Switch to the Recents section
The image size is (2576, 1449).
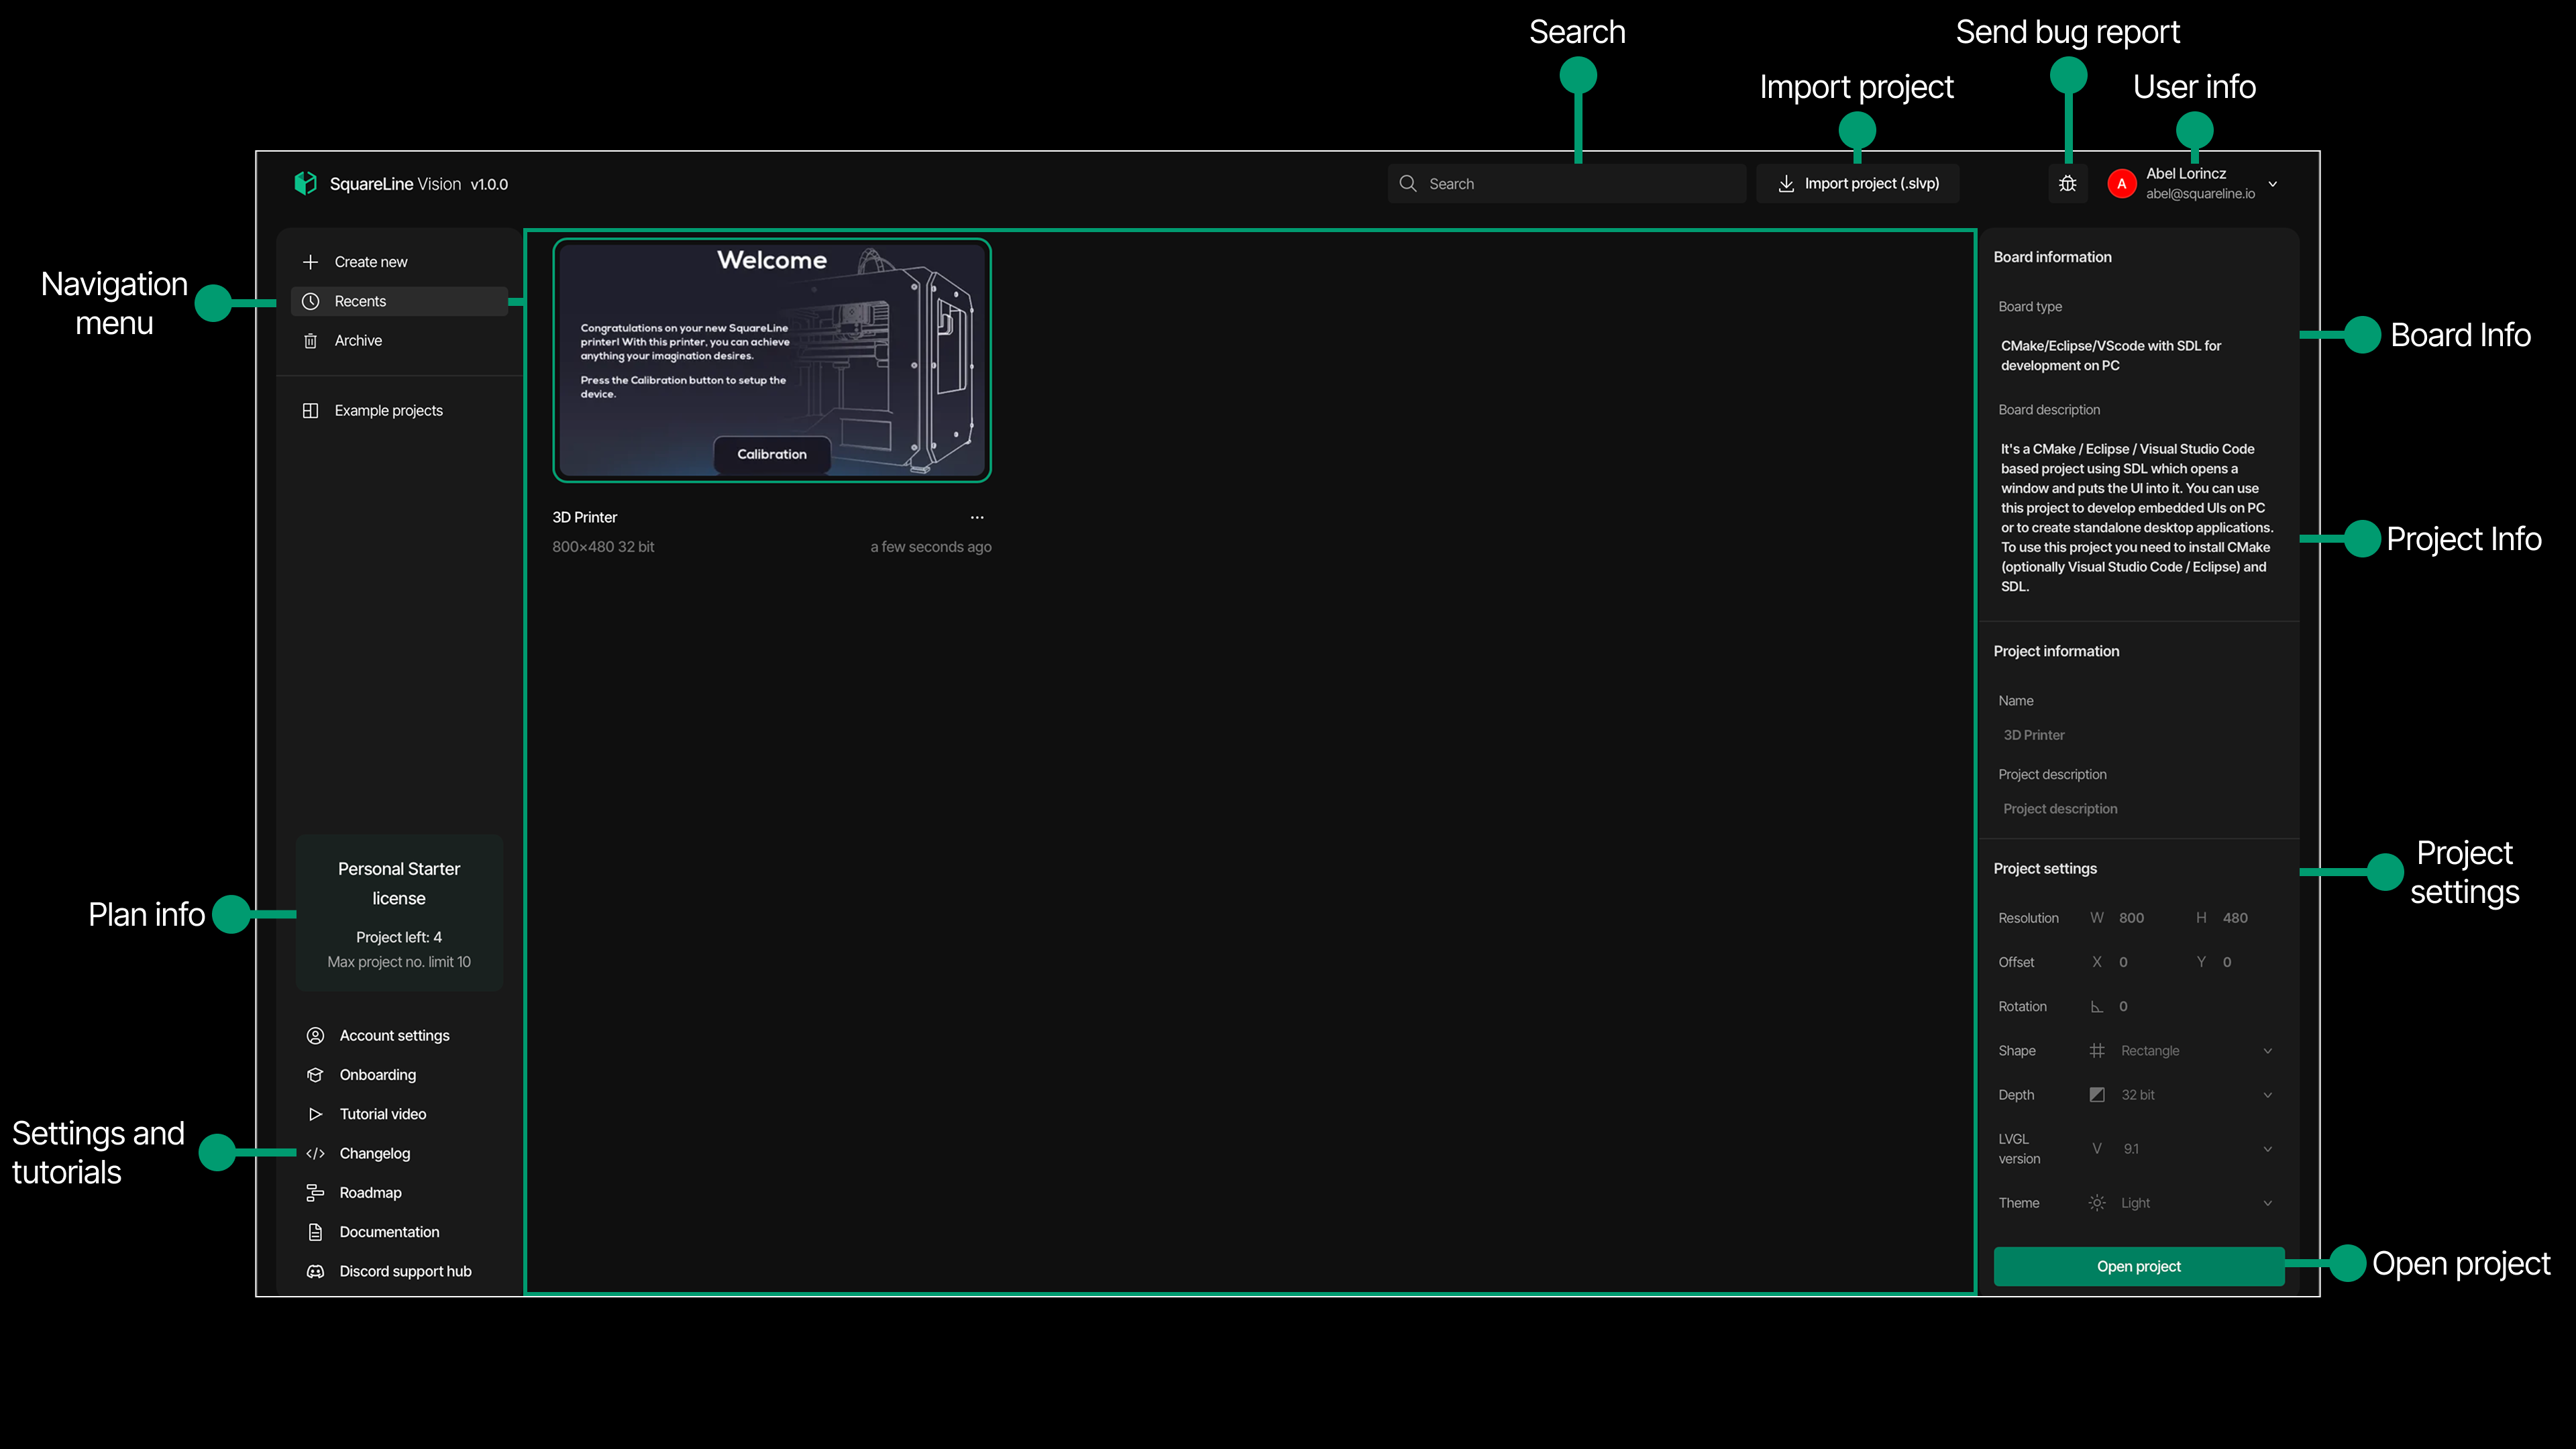click(x=361, y=300)
